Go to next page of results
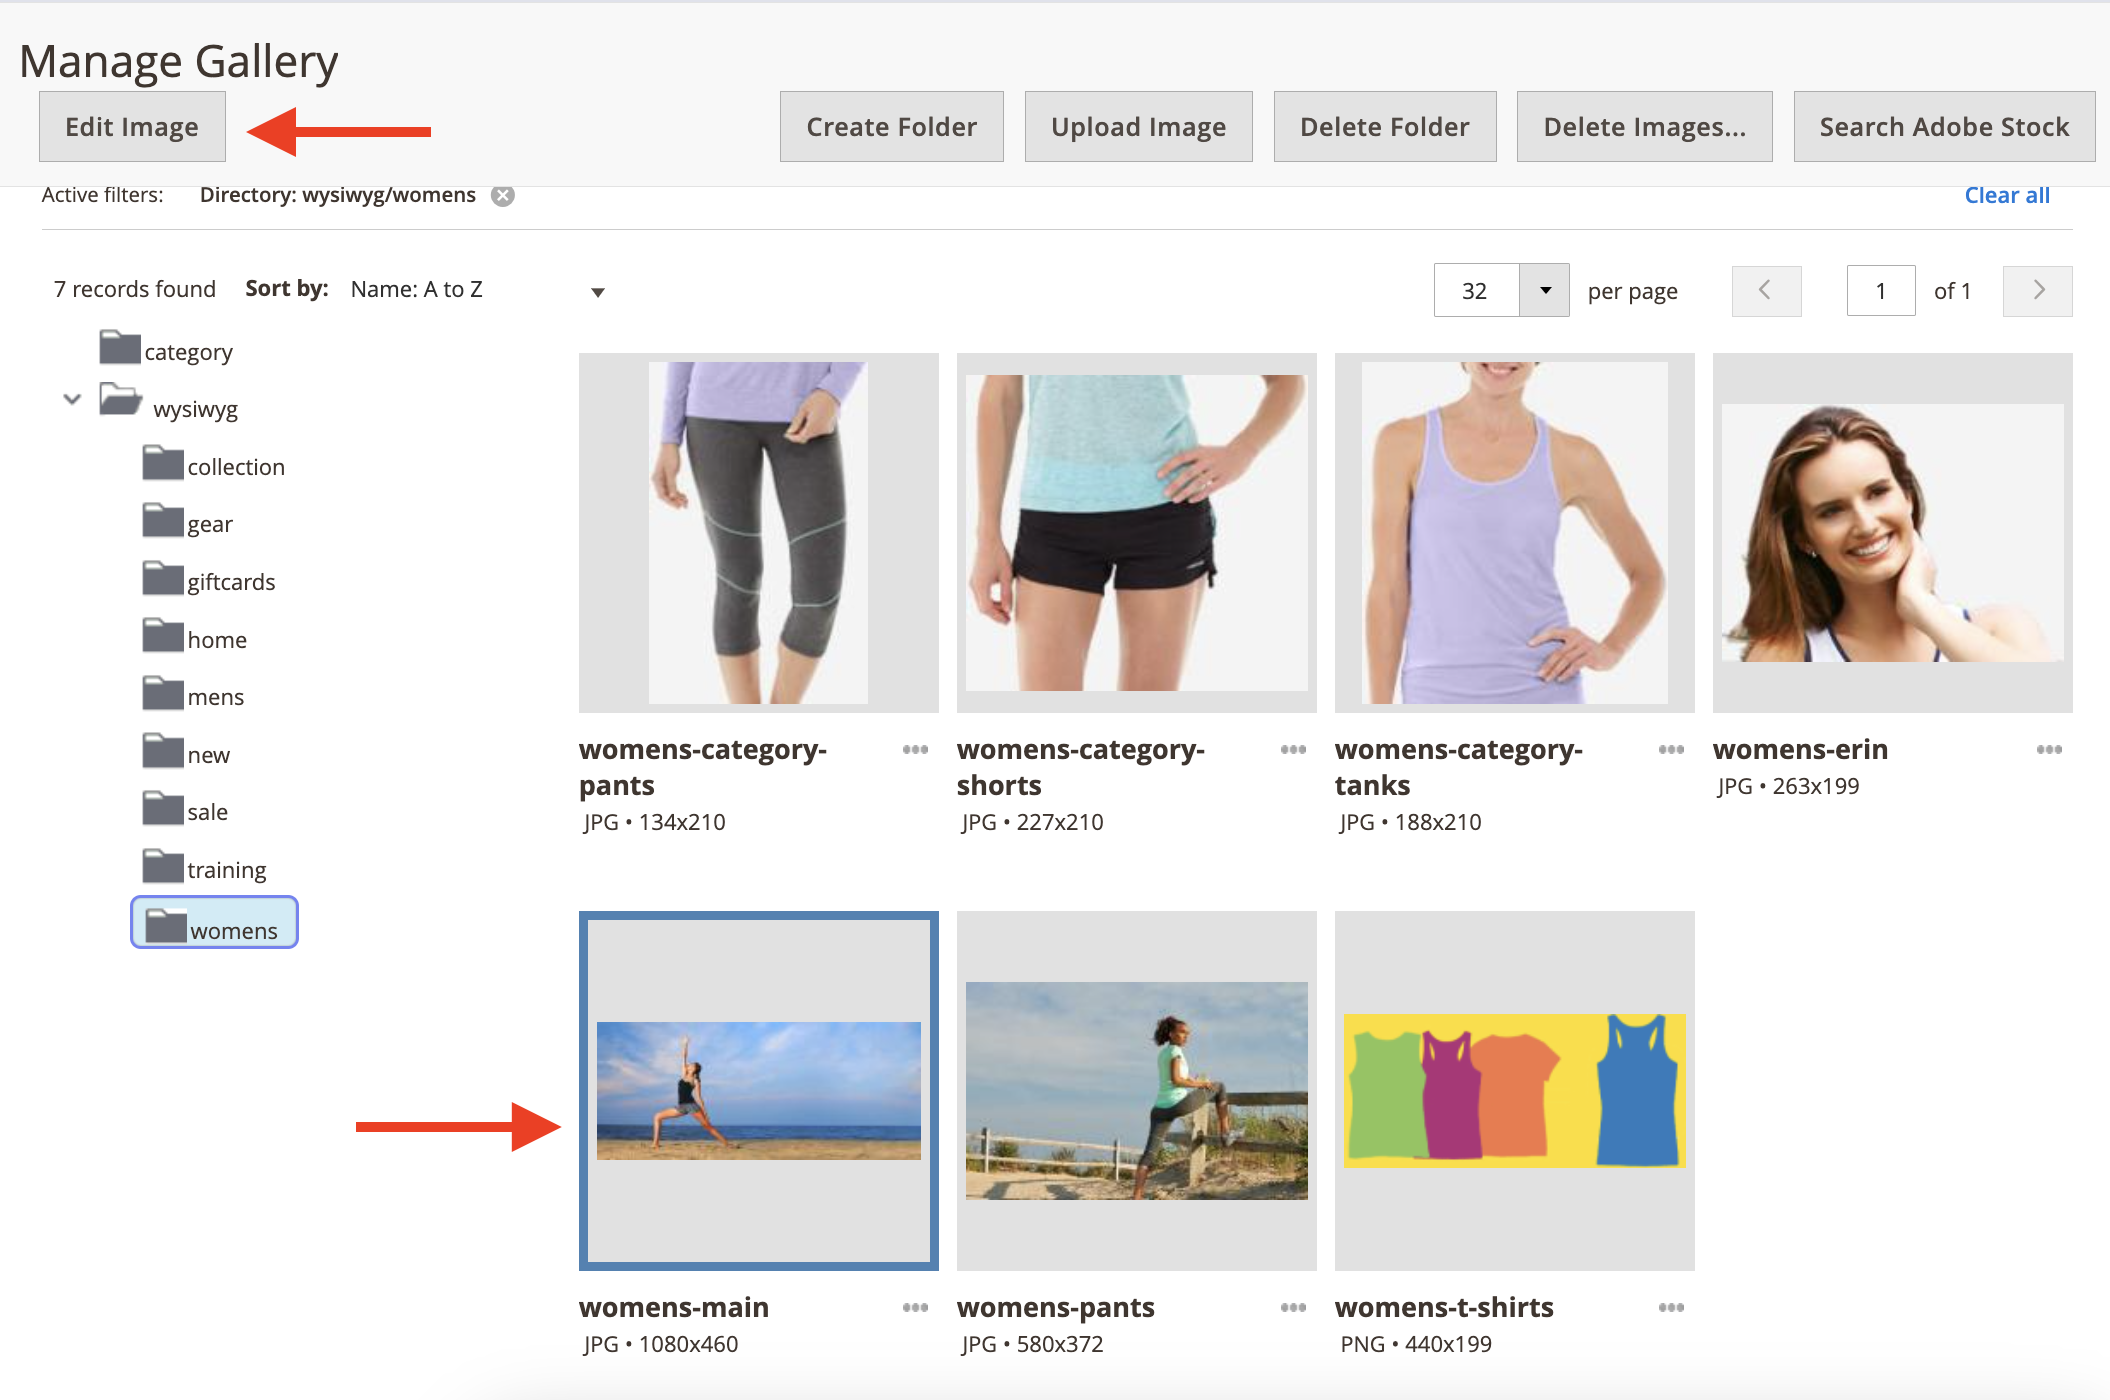The image size is (2110, 1400). click(2037, 291)
